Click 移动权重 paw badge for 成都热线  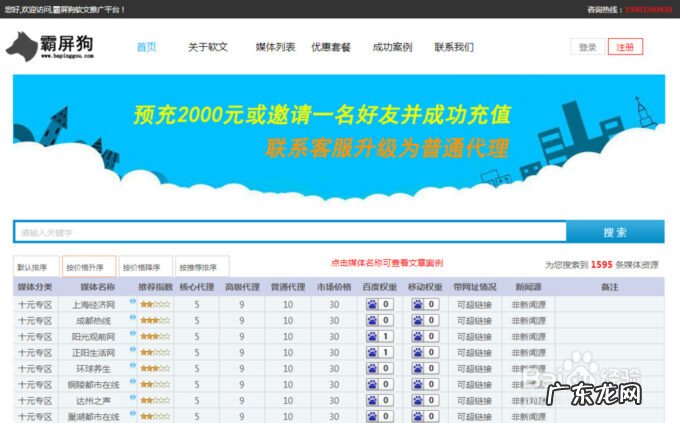[425, 321]
